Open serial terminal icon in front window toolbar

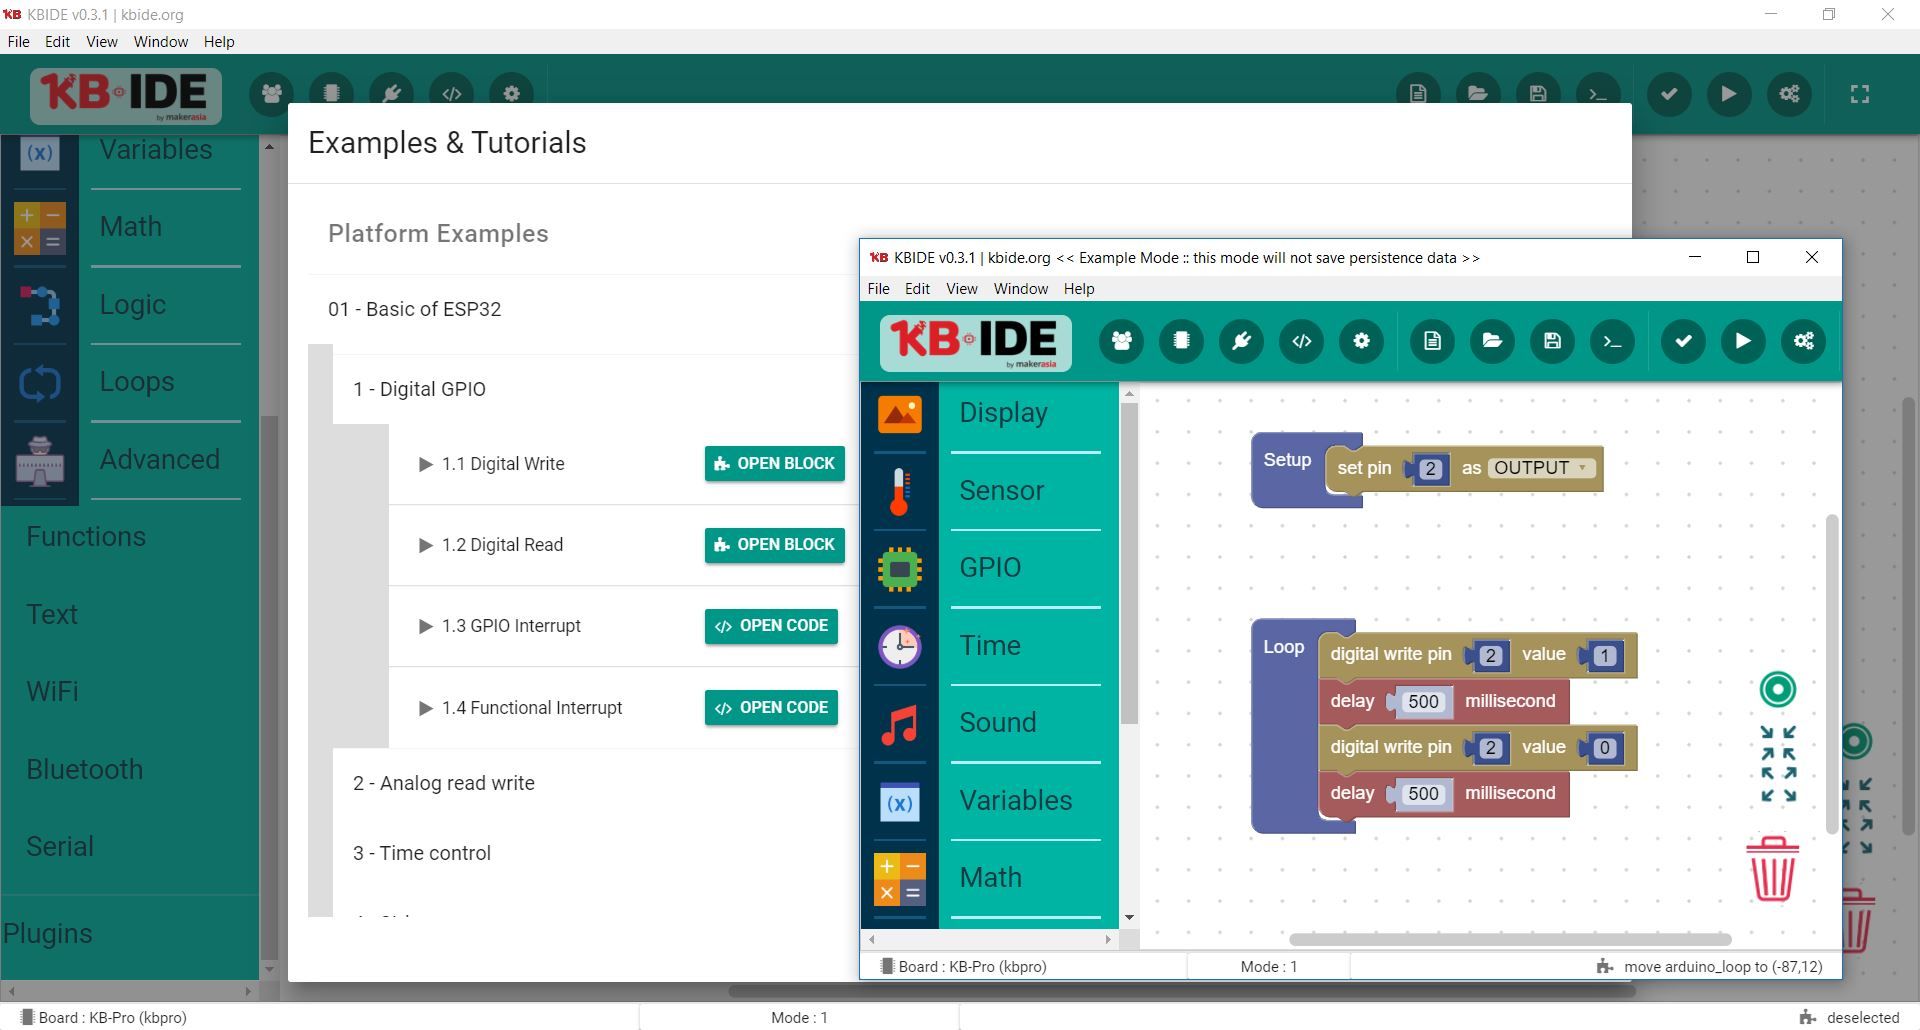tap(1612, 341)
